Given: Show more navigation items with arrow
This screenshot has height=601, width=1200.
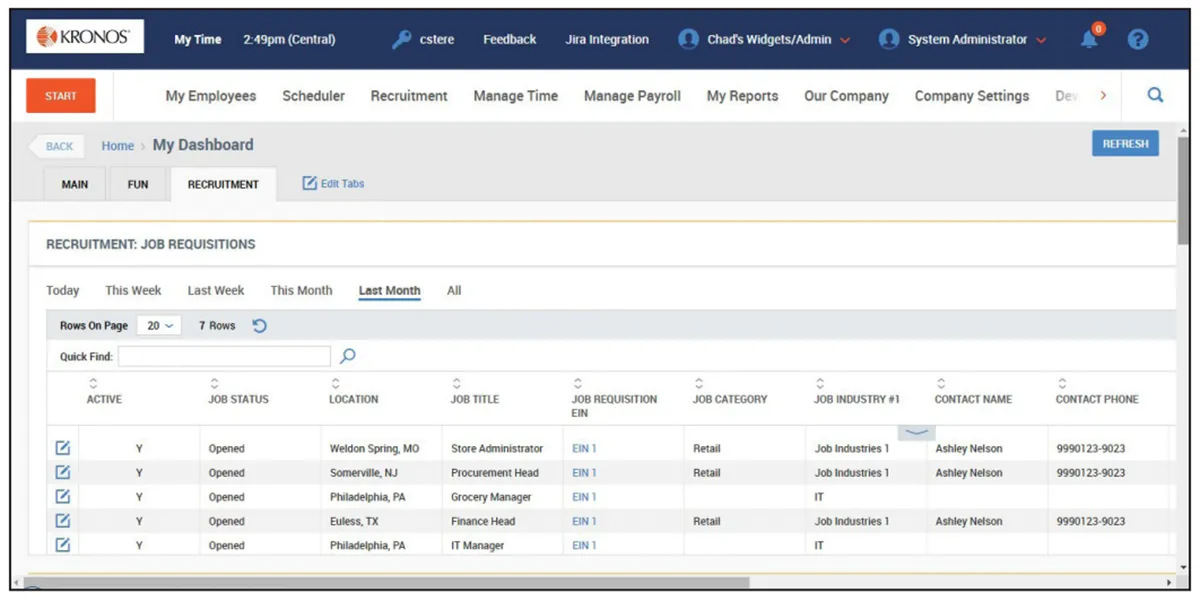Looking at the screenshot, I should 1103,96.
